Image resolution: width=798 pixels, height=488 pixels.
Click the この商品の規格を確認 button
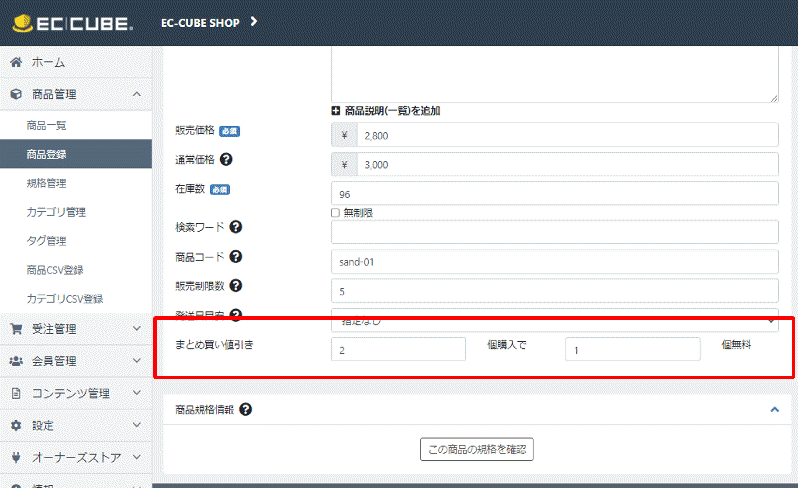click(x=476, y=449)
